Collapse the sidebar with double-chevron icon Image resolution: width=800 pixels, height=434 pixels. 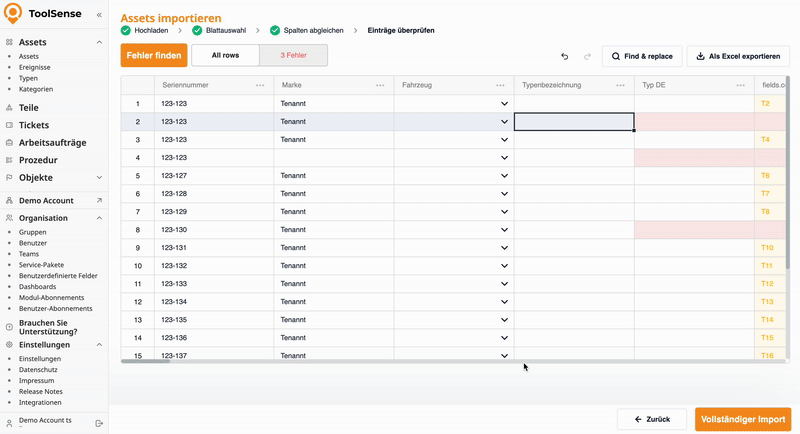(98, 16)
